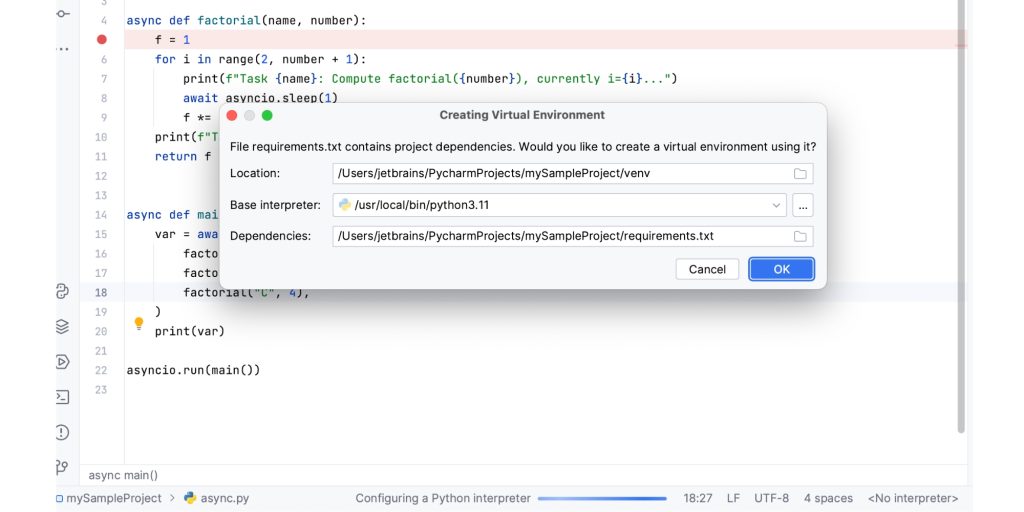Browse folder for Dependencies requirements file
Viewport: 1024px width, 512px height.
click(x=800, y=237)
